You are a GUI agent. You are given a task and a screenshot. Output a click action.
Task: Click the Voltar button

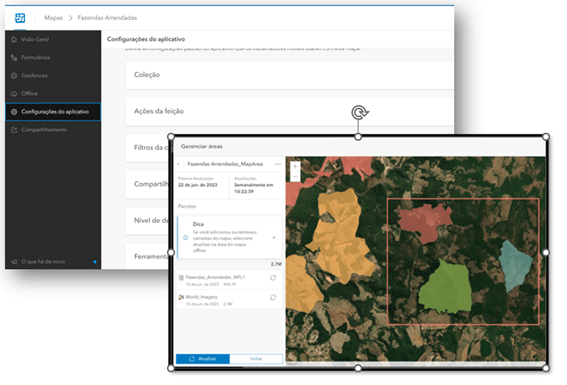click(x=256, y=359)
